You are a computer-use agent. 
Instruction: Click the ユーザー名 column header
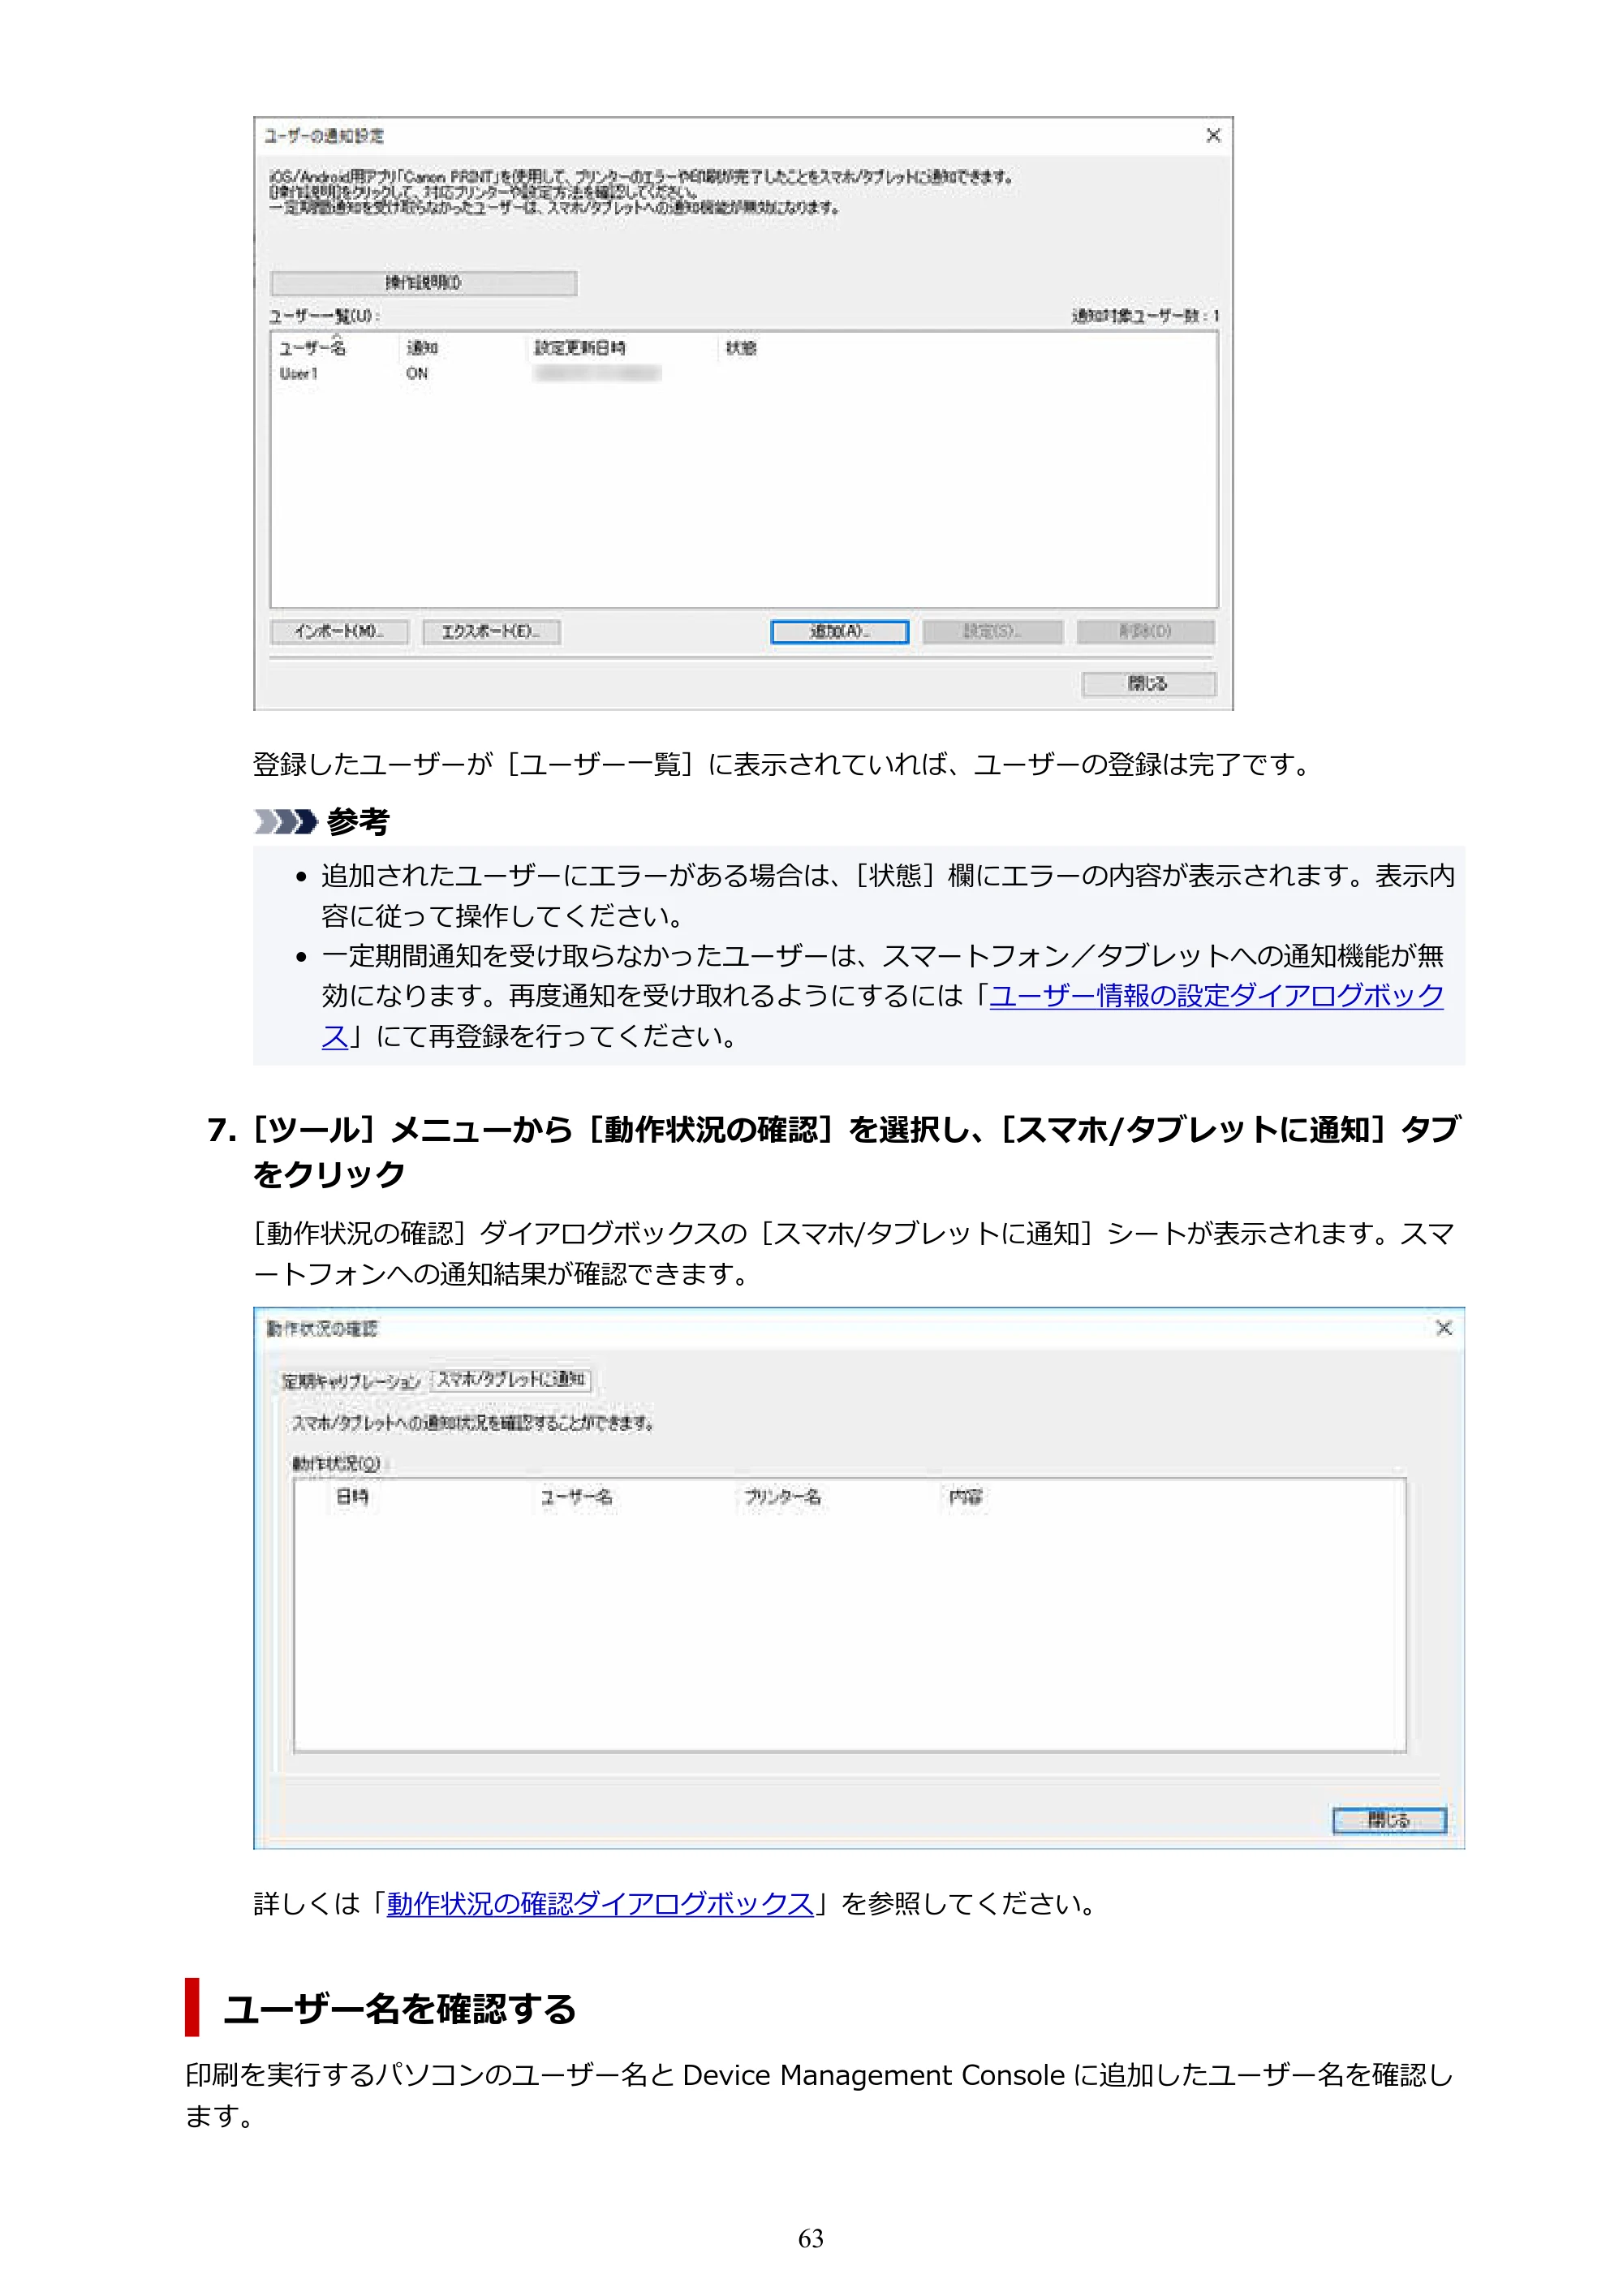312,348
